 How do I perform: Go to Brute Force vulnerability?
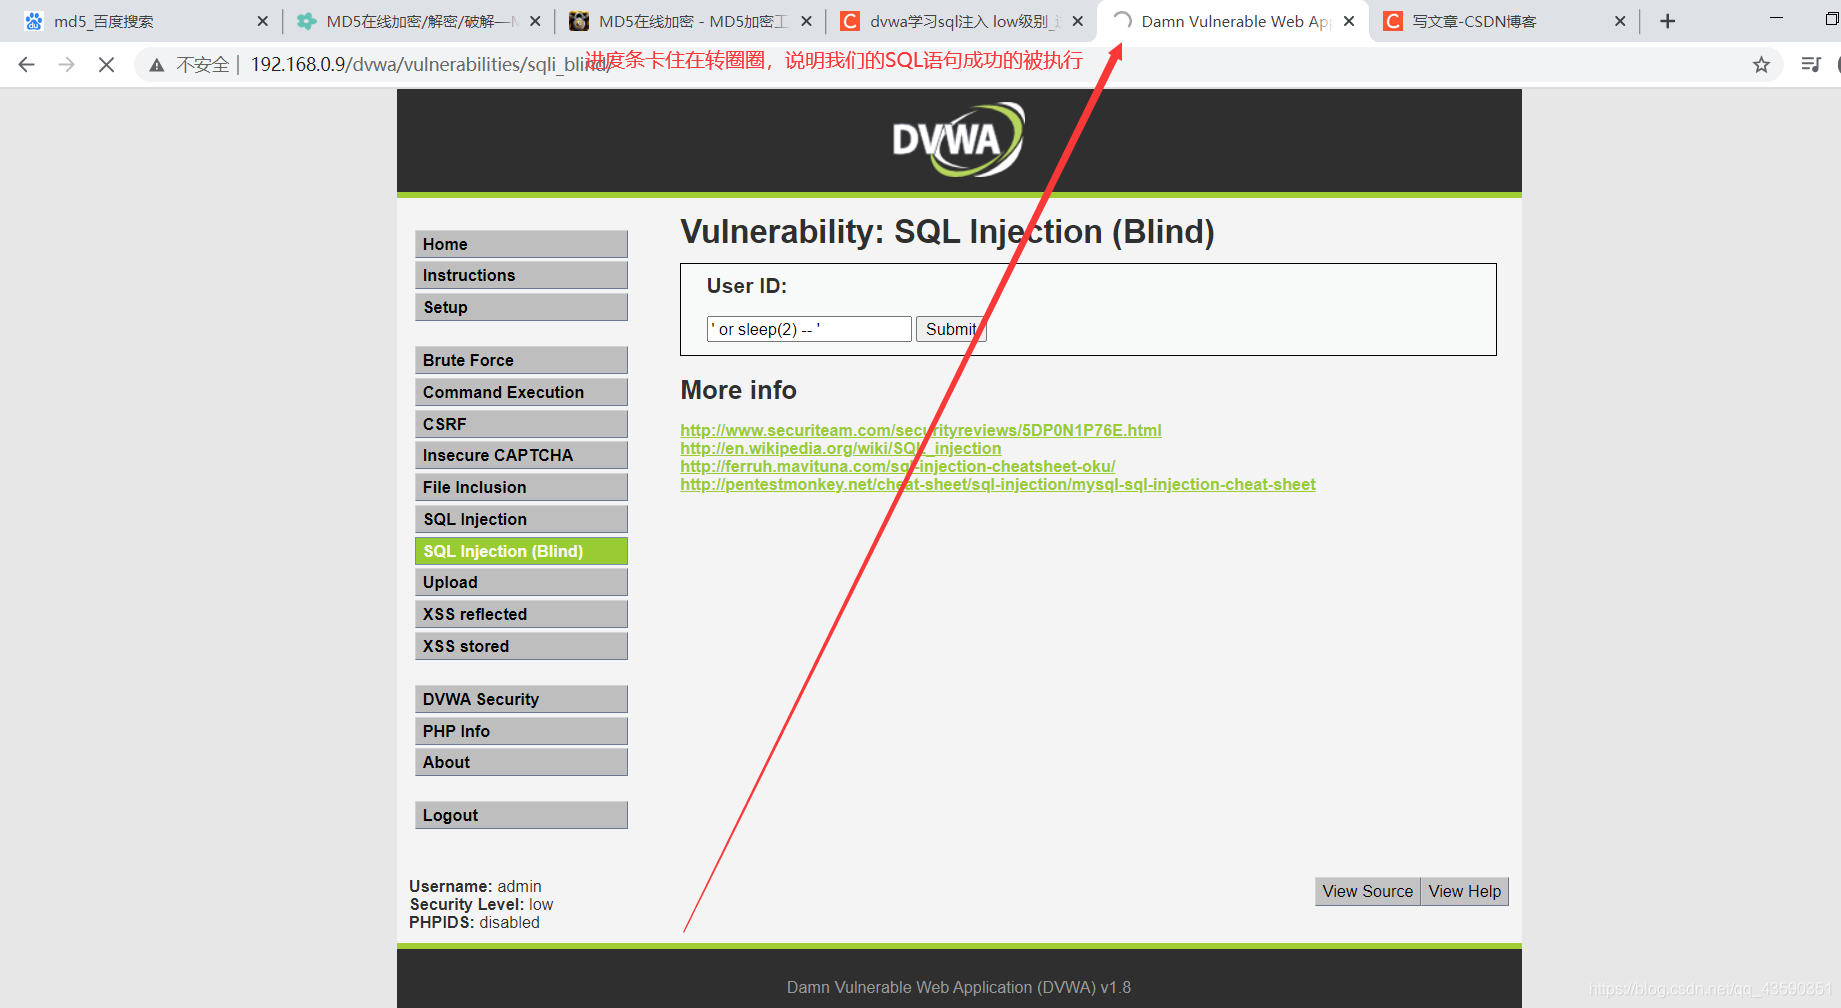(x=521, y=360)
